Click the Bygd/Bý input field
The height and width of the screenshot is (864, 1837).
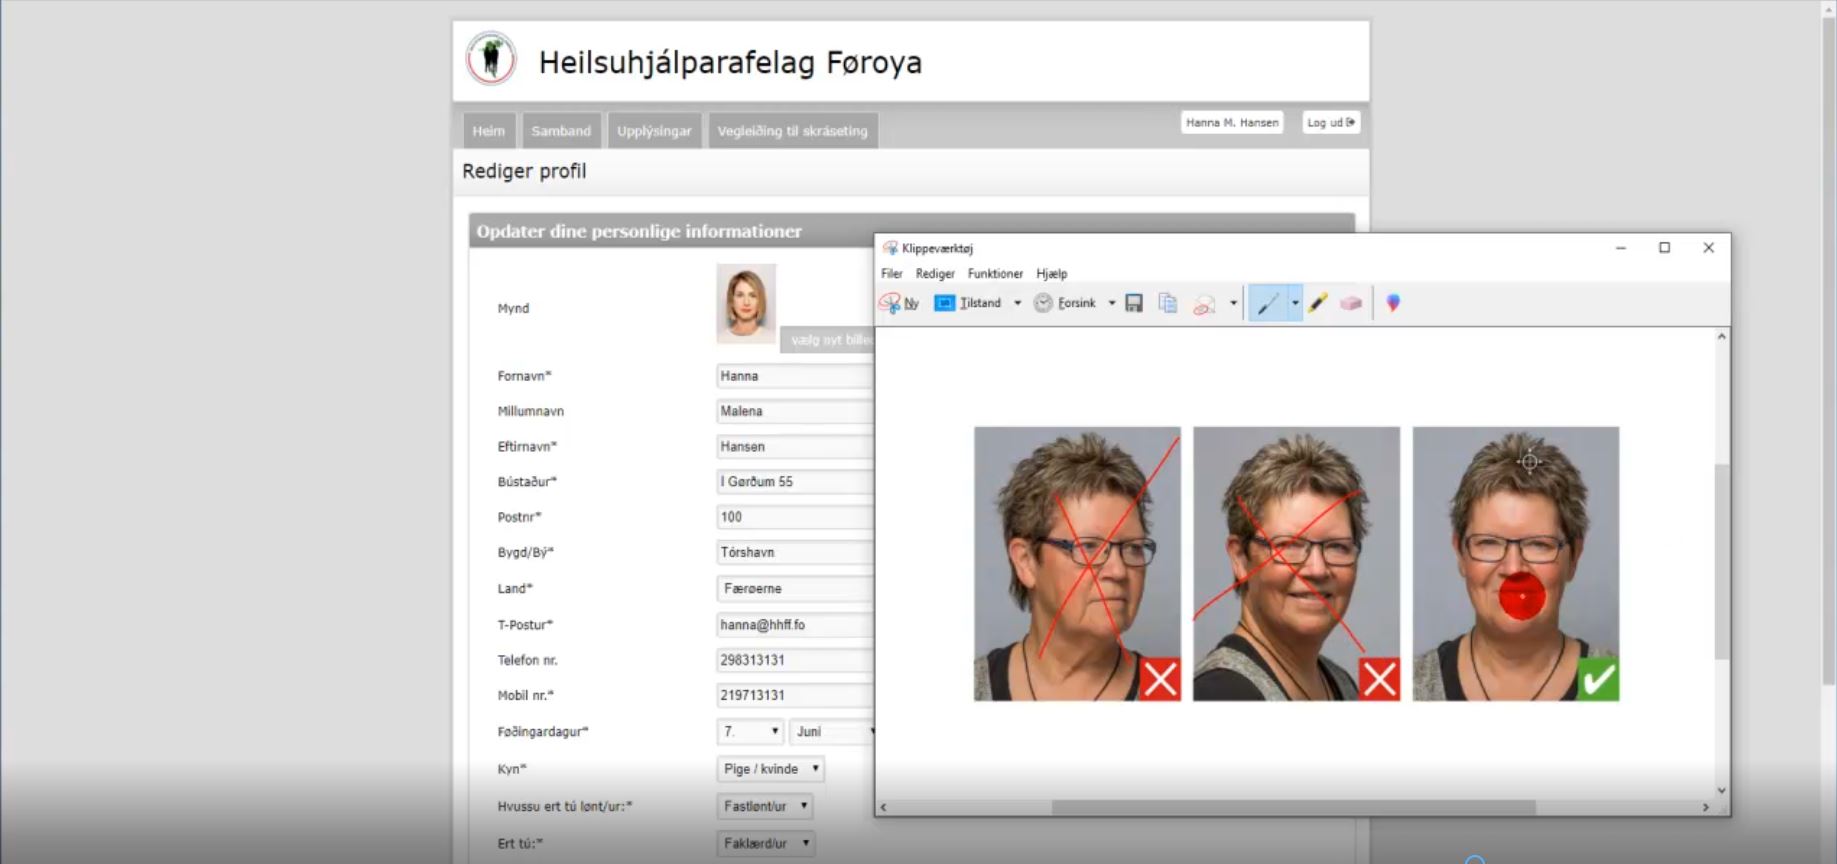[x=796, y=552]
